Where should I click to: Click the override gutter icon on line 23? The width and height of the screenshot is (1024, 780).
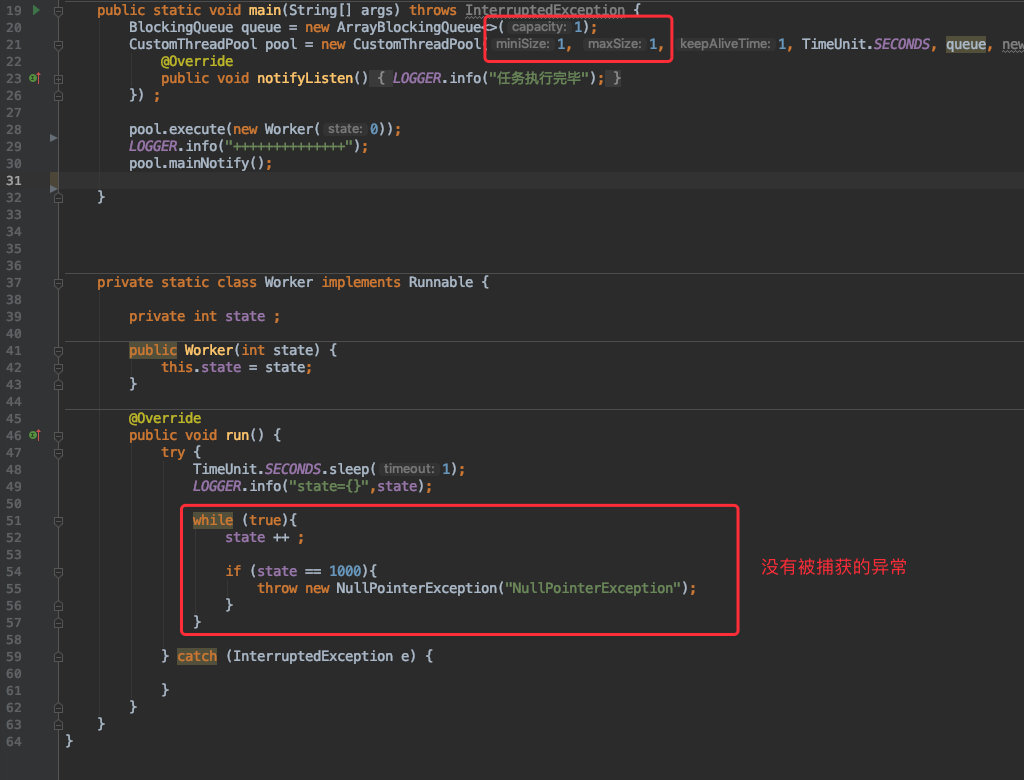point(35,78)
